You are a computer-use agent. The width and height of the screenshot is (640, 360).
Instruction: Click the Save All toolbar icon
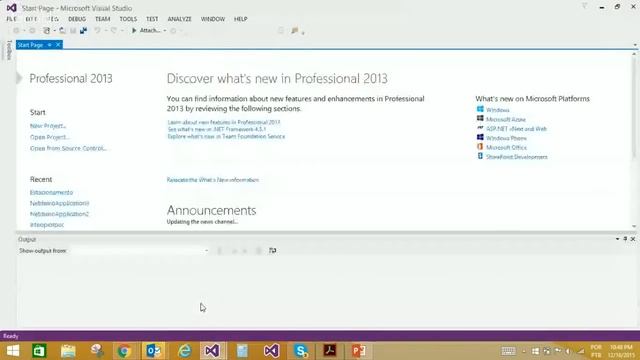click(83, 31)
